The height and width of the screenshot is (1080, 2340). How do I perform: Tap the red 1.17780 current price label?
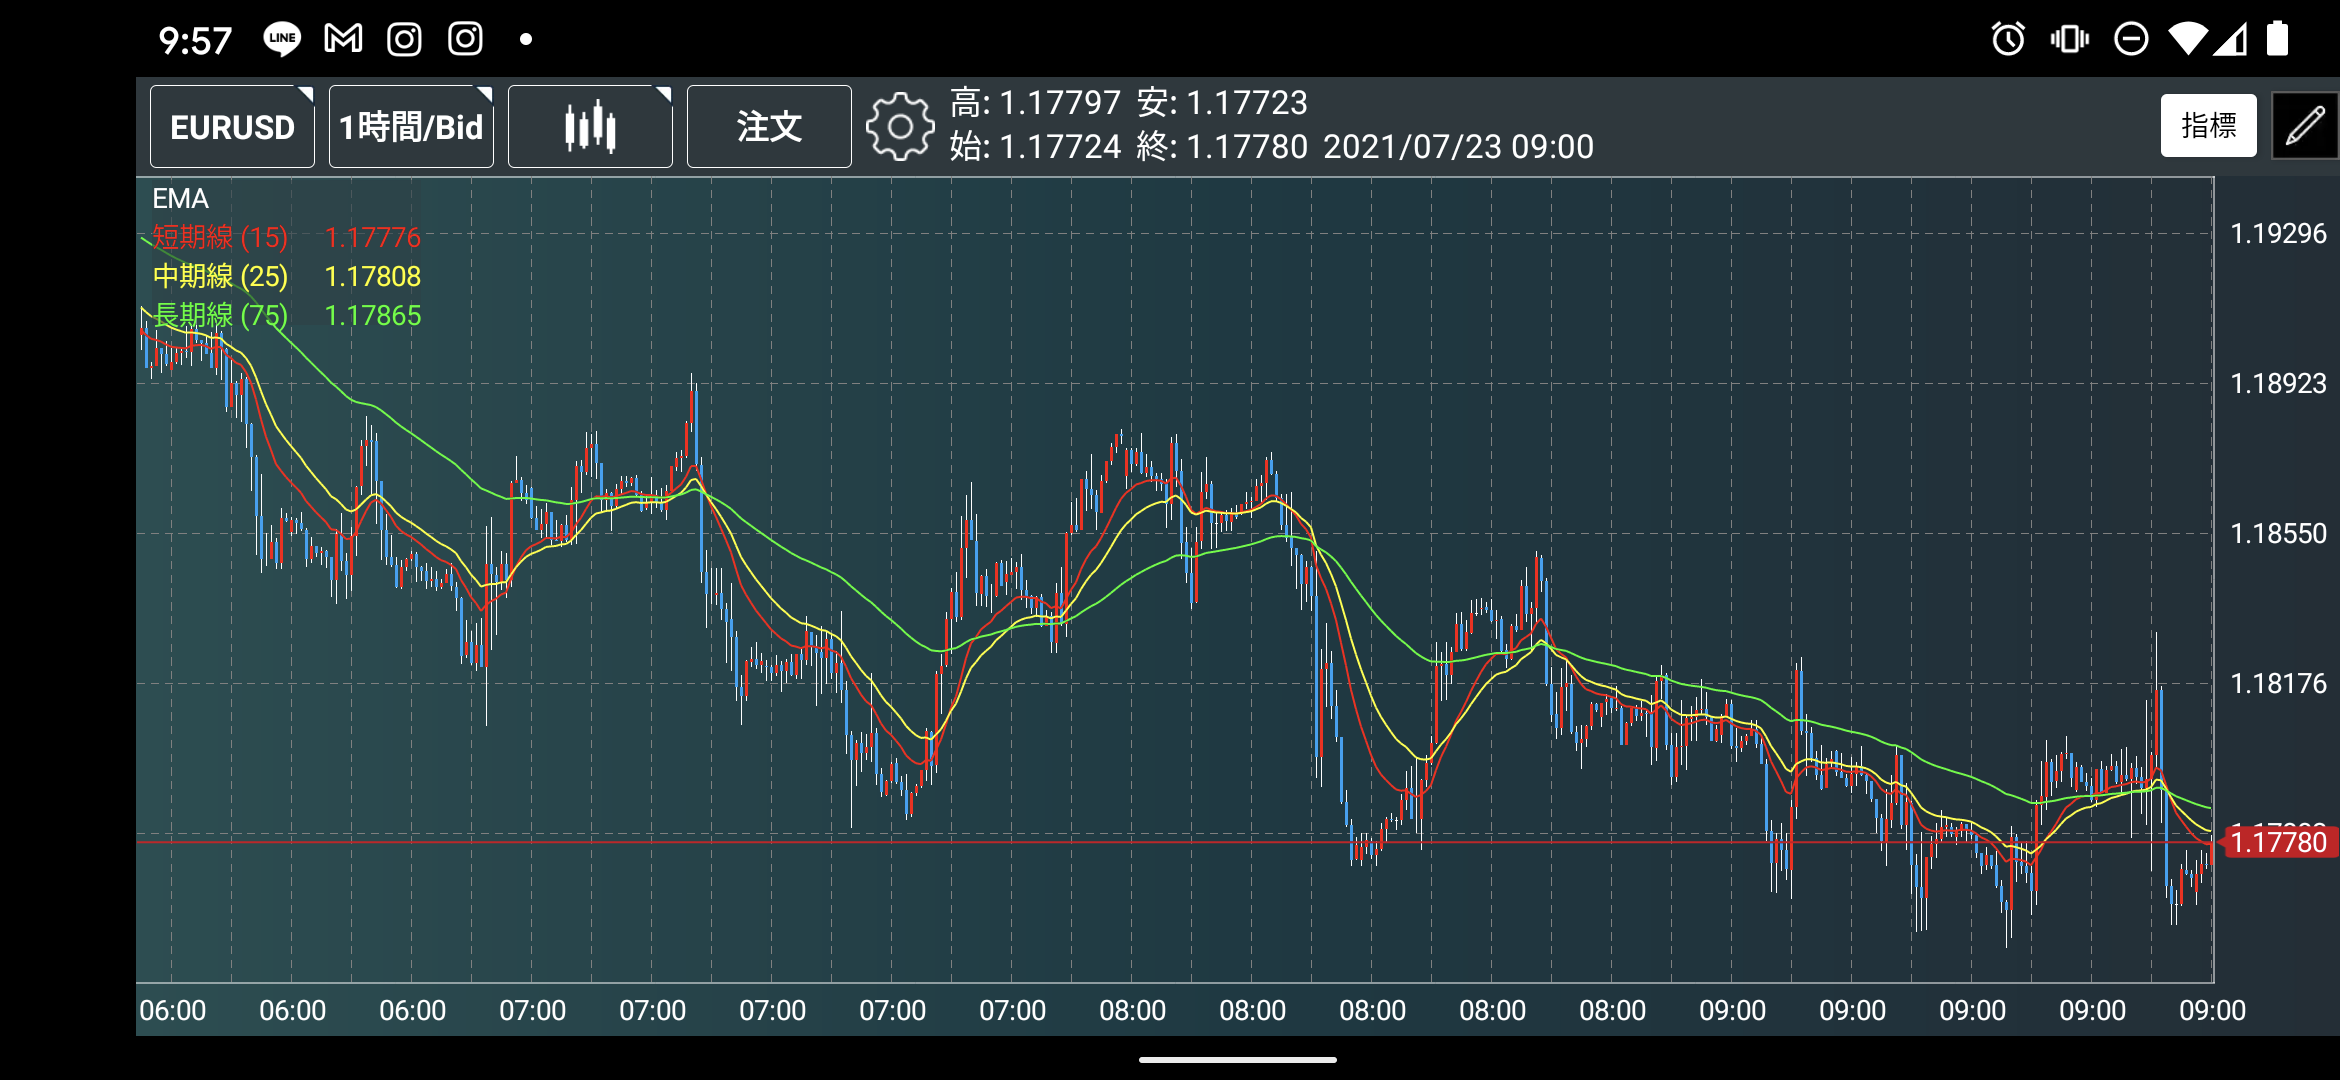[x=2279, y=842]
